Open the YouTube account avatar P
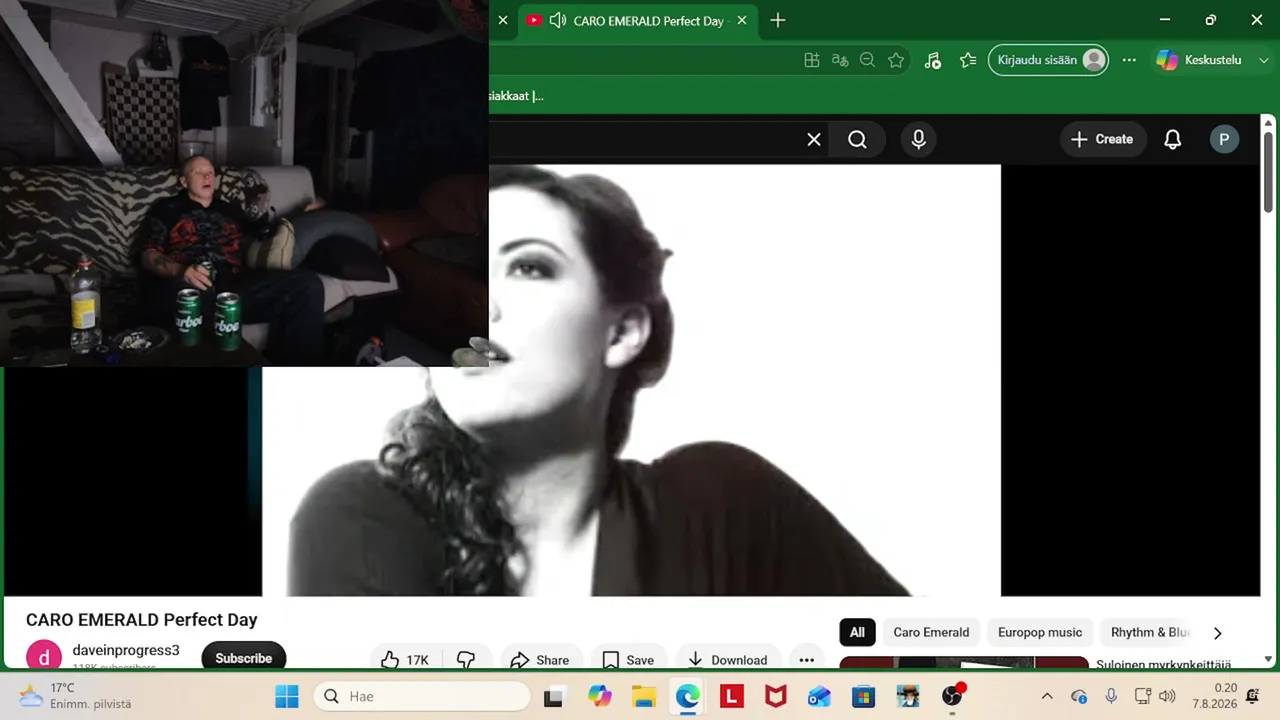 tap(1224, 140)
